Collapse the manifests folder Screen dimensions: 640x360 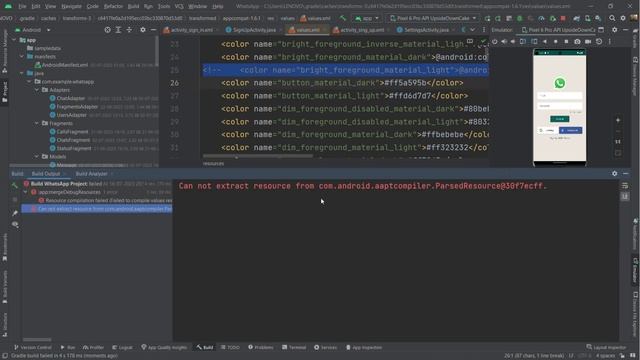click(22, 56)
